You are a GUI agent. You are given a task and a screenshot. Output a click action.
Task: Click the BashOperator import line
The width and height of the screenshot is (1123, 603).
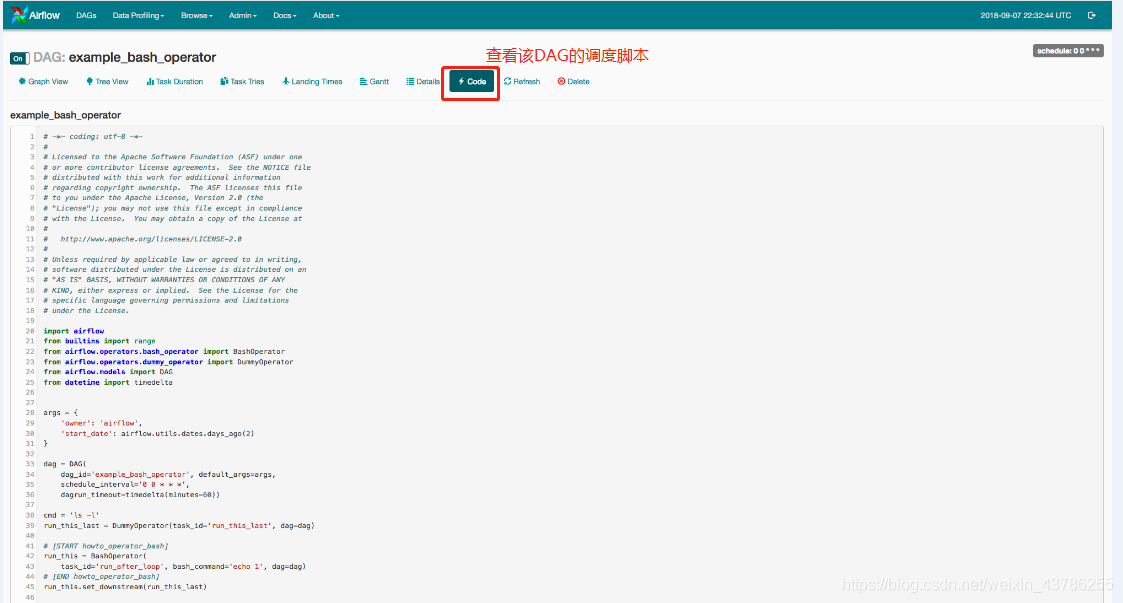coord(164,352)
